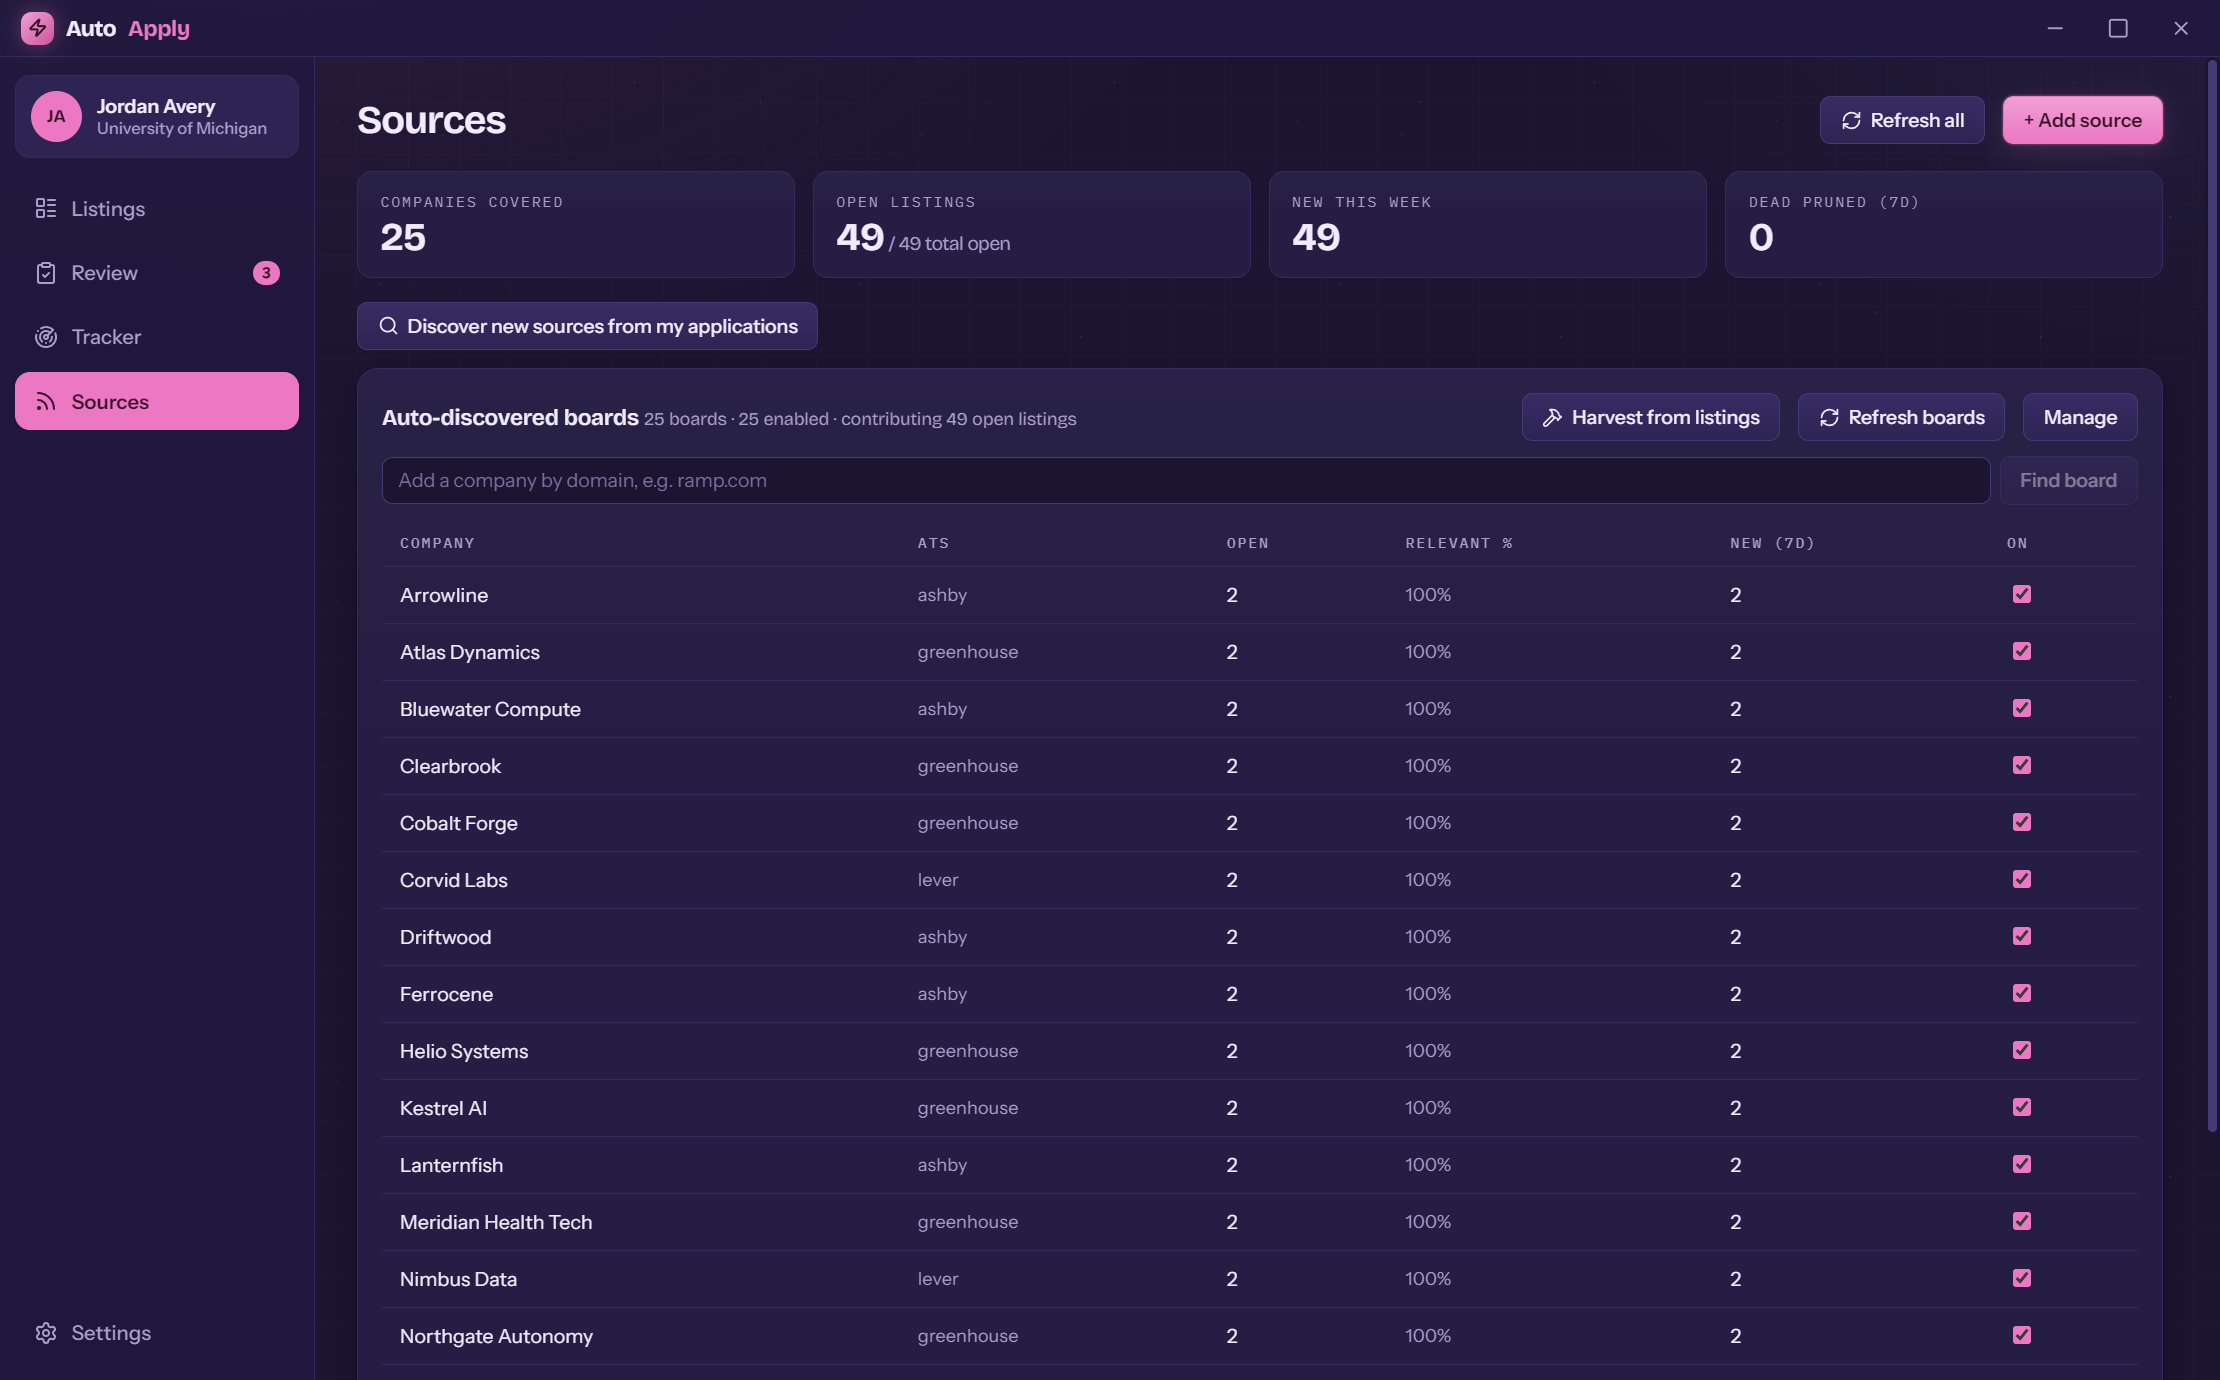Toggle Clearbrook board on/off
This screenshot has width=2220, height=1380.
[x=2021, y=765]
